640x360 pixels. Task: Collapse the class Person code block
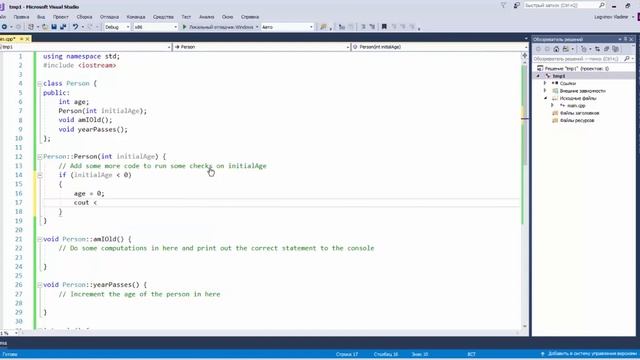click(40, 84)
